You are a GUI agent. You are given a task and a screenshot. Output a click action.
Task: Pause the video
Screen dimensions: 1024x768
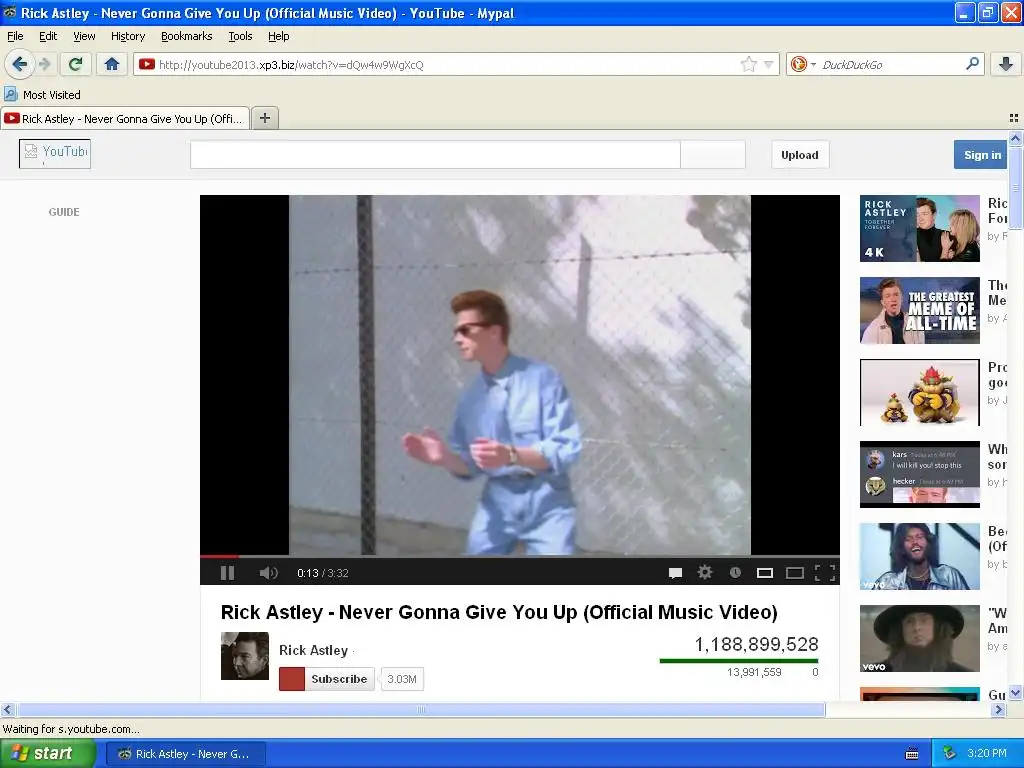pyautogui.click(x=227, y=573)
